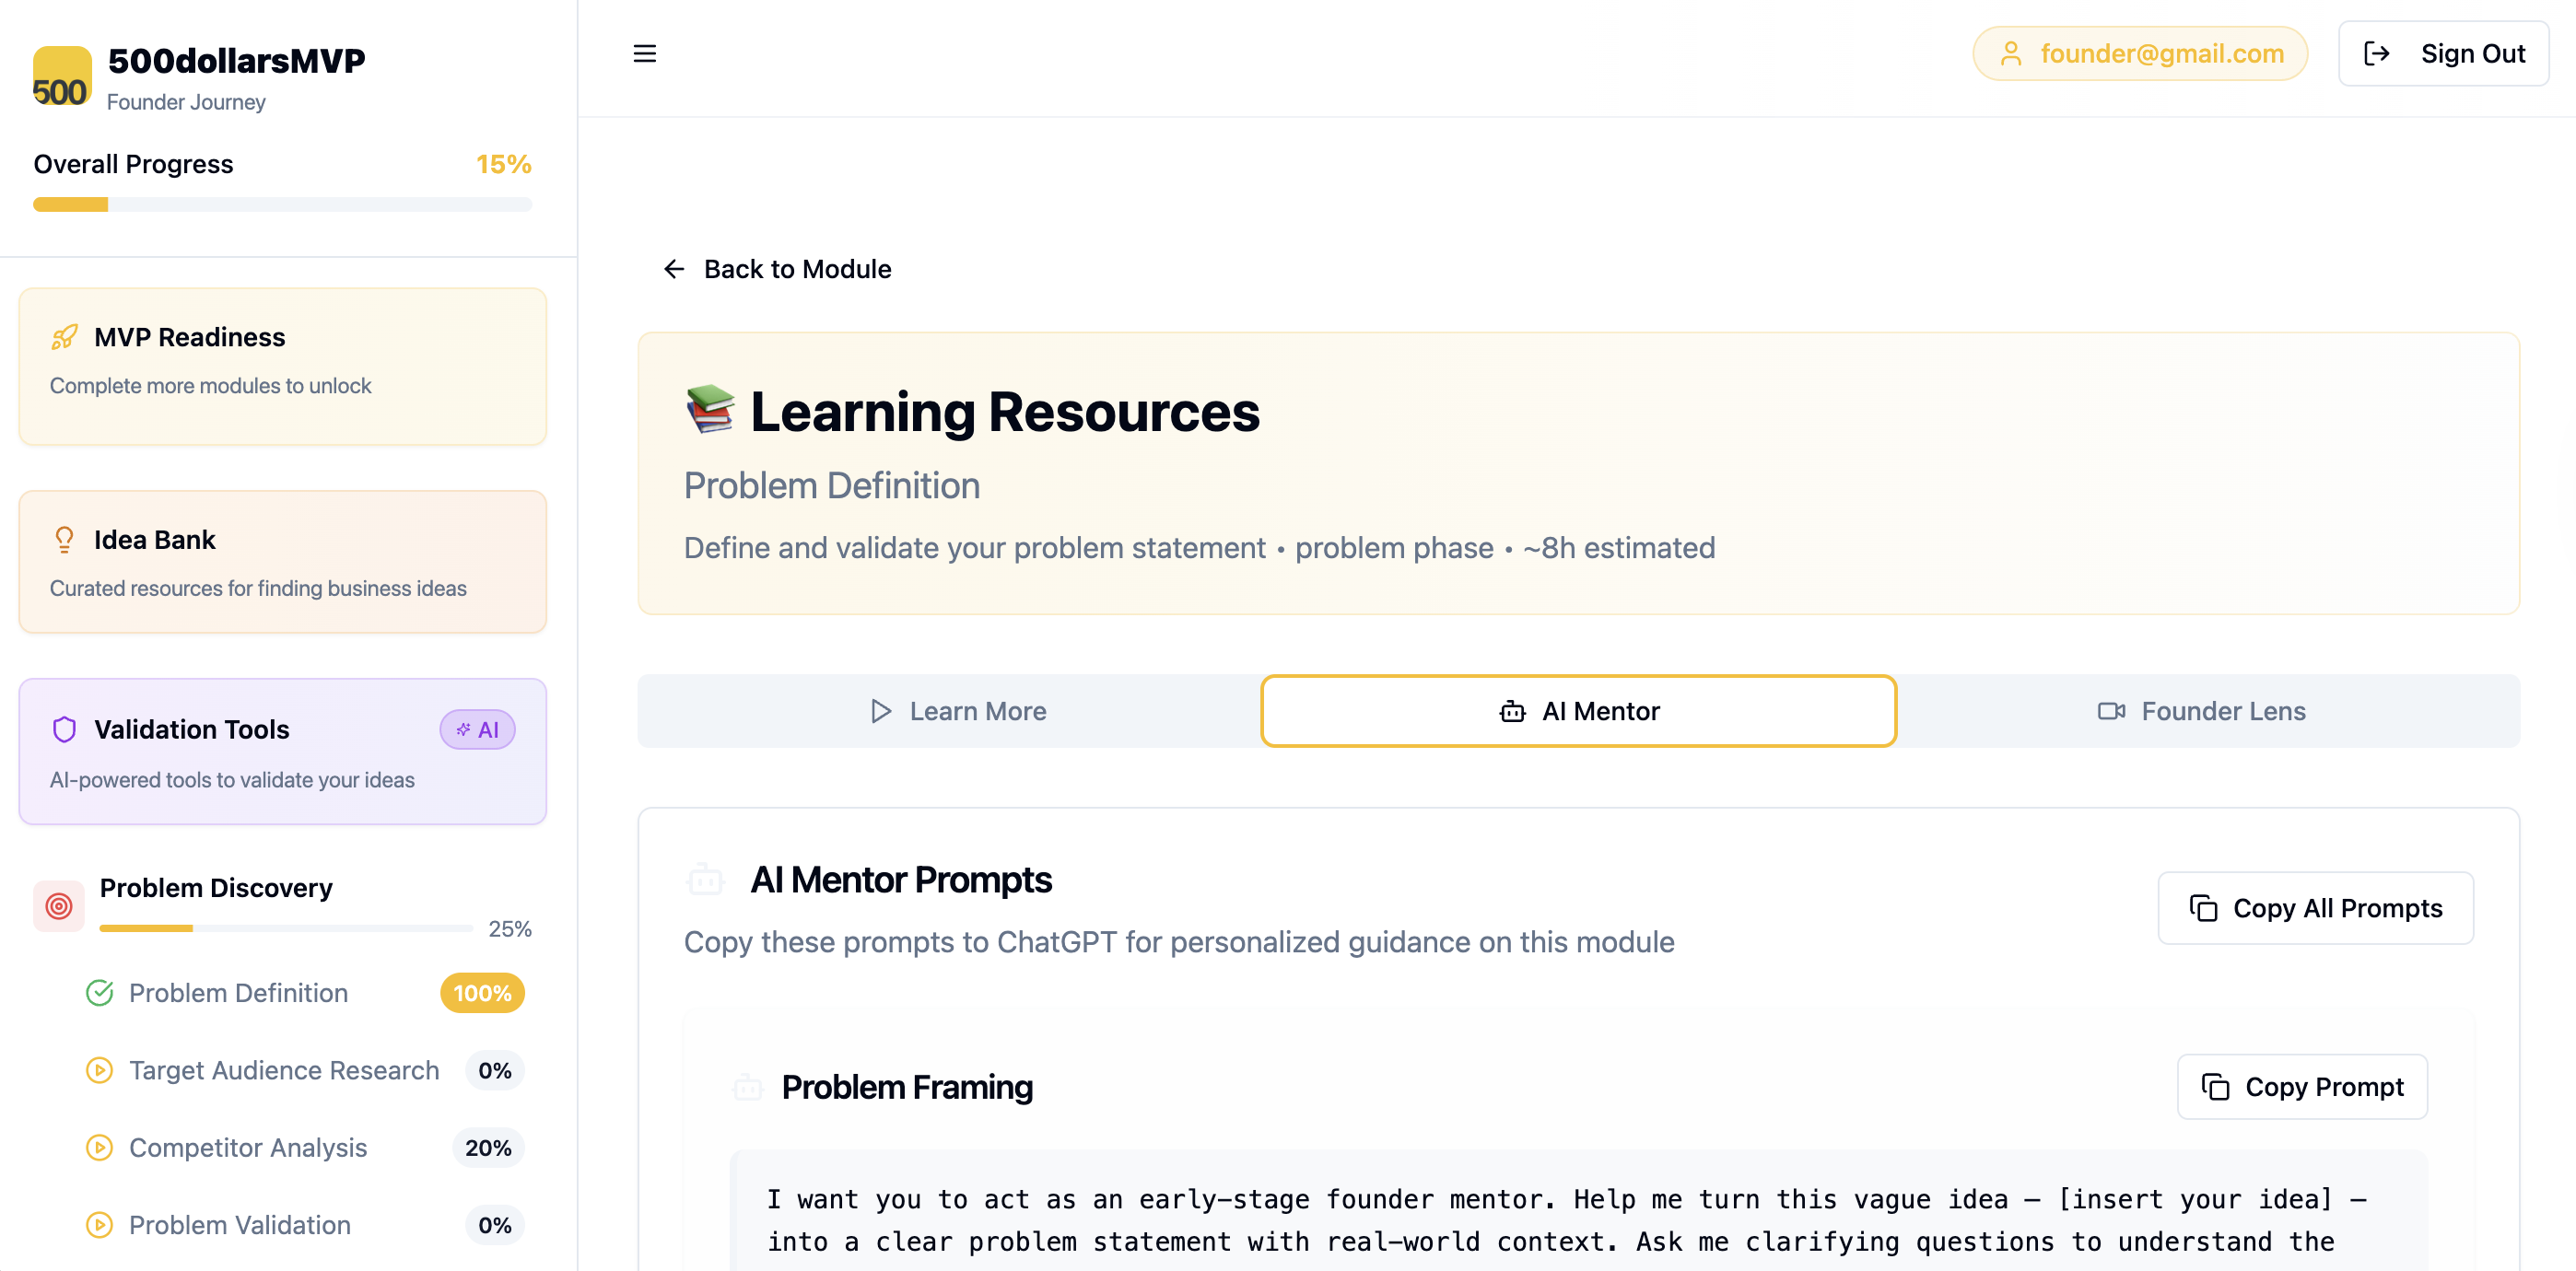This screenshot has width=2576, height=1271.
Task: Open the founder@gmail.com account pill
Action: tap(2141, 53)
